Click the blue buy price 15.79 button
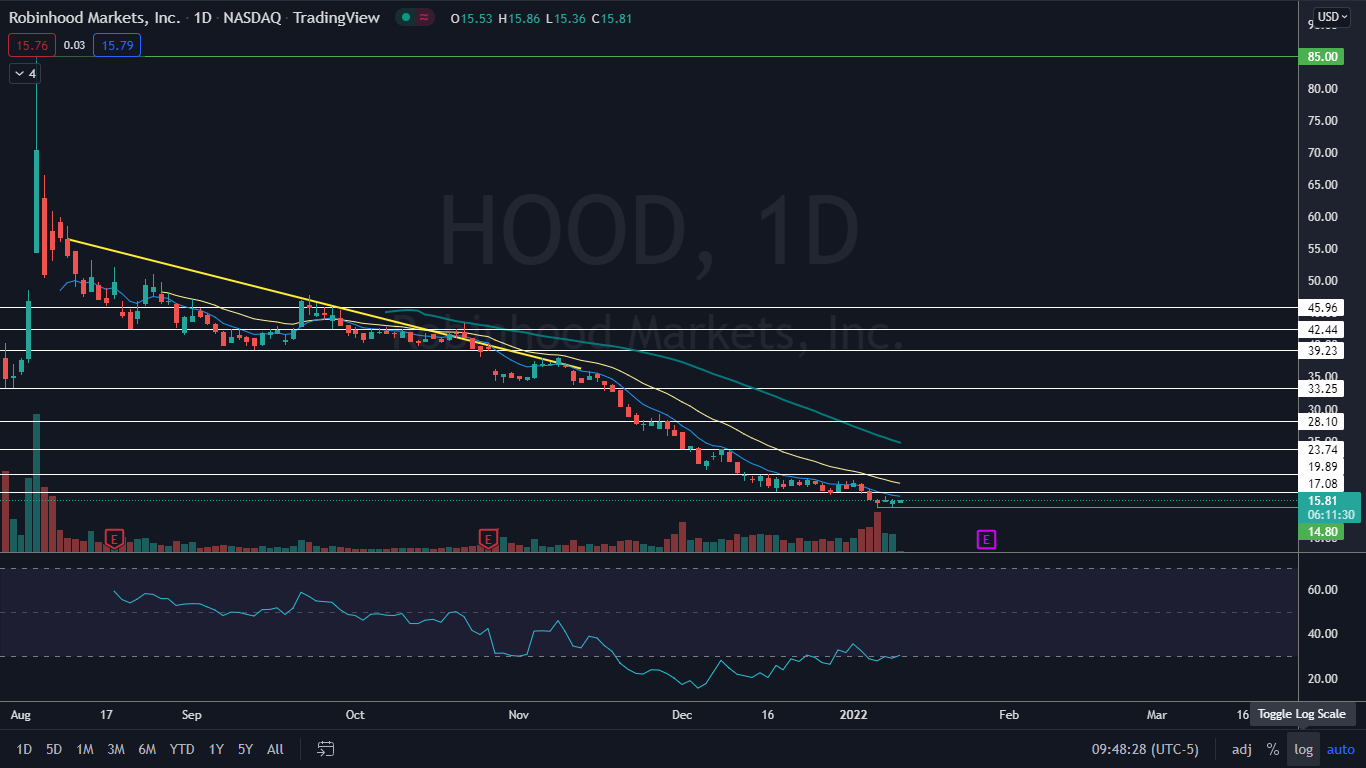The image size is (1366, 768). point(117,44)
